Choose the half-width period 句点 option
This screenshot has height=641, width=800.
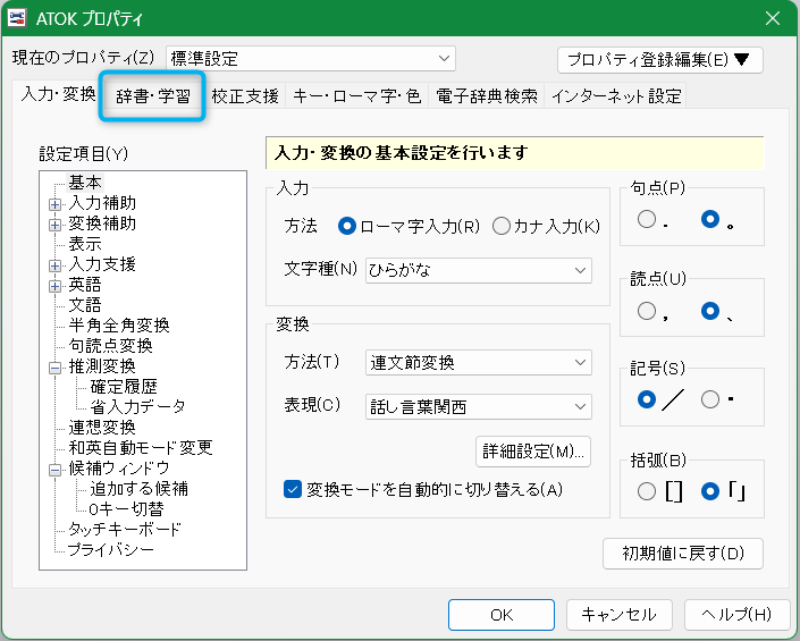pos(646,219)
